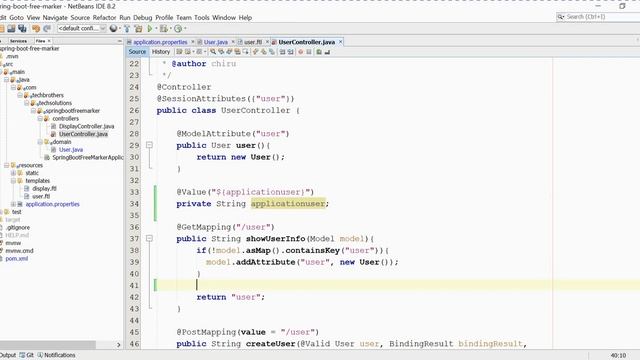The image size is (640, 360).
Task: Click the Stop Macro Recording icon
Action: 309,52
